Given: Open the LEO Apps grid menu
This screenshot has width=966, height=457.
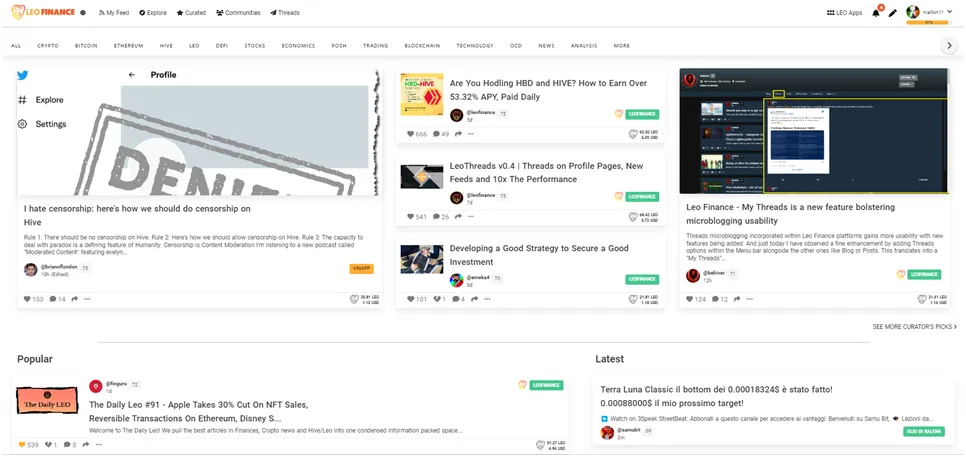Looking at the screenshot, I should click(845, 13).
